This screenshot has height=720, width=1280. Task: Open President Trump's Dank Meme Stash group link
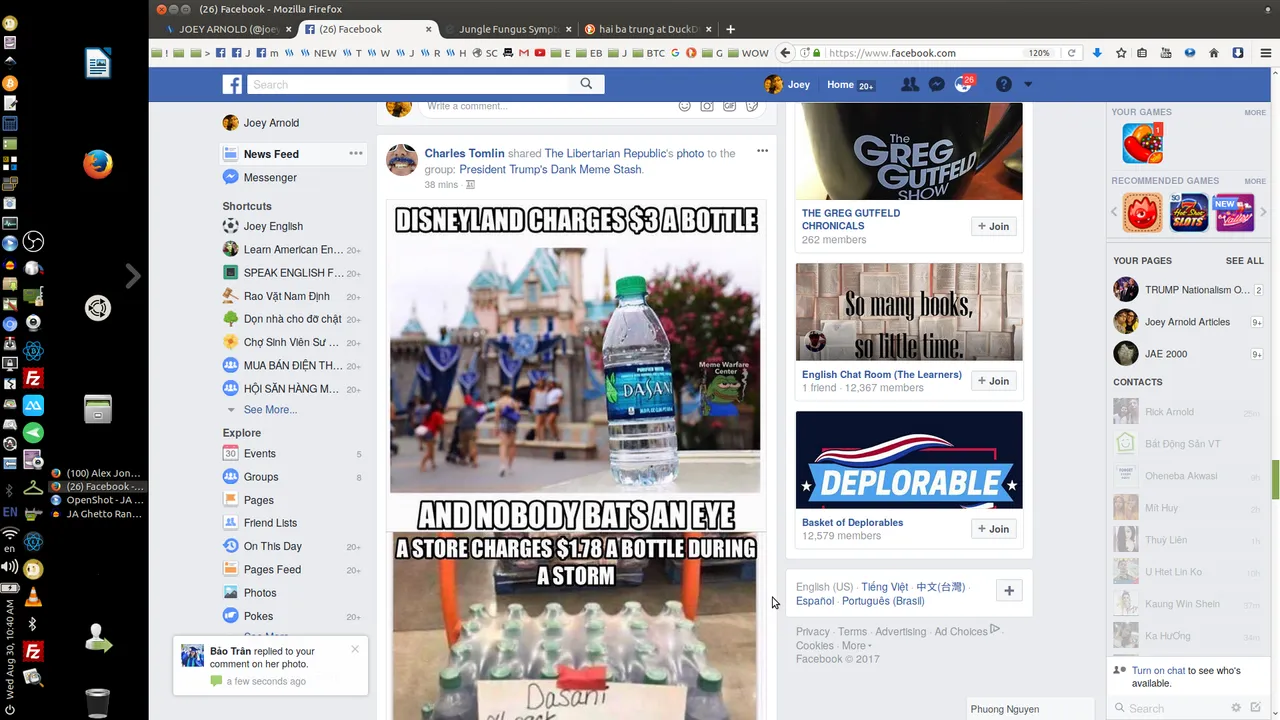tap(550, 169)
